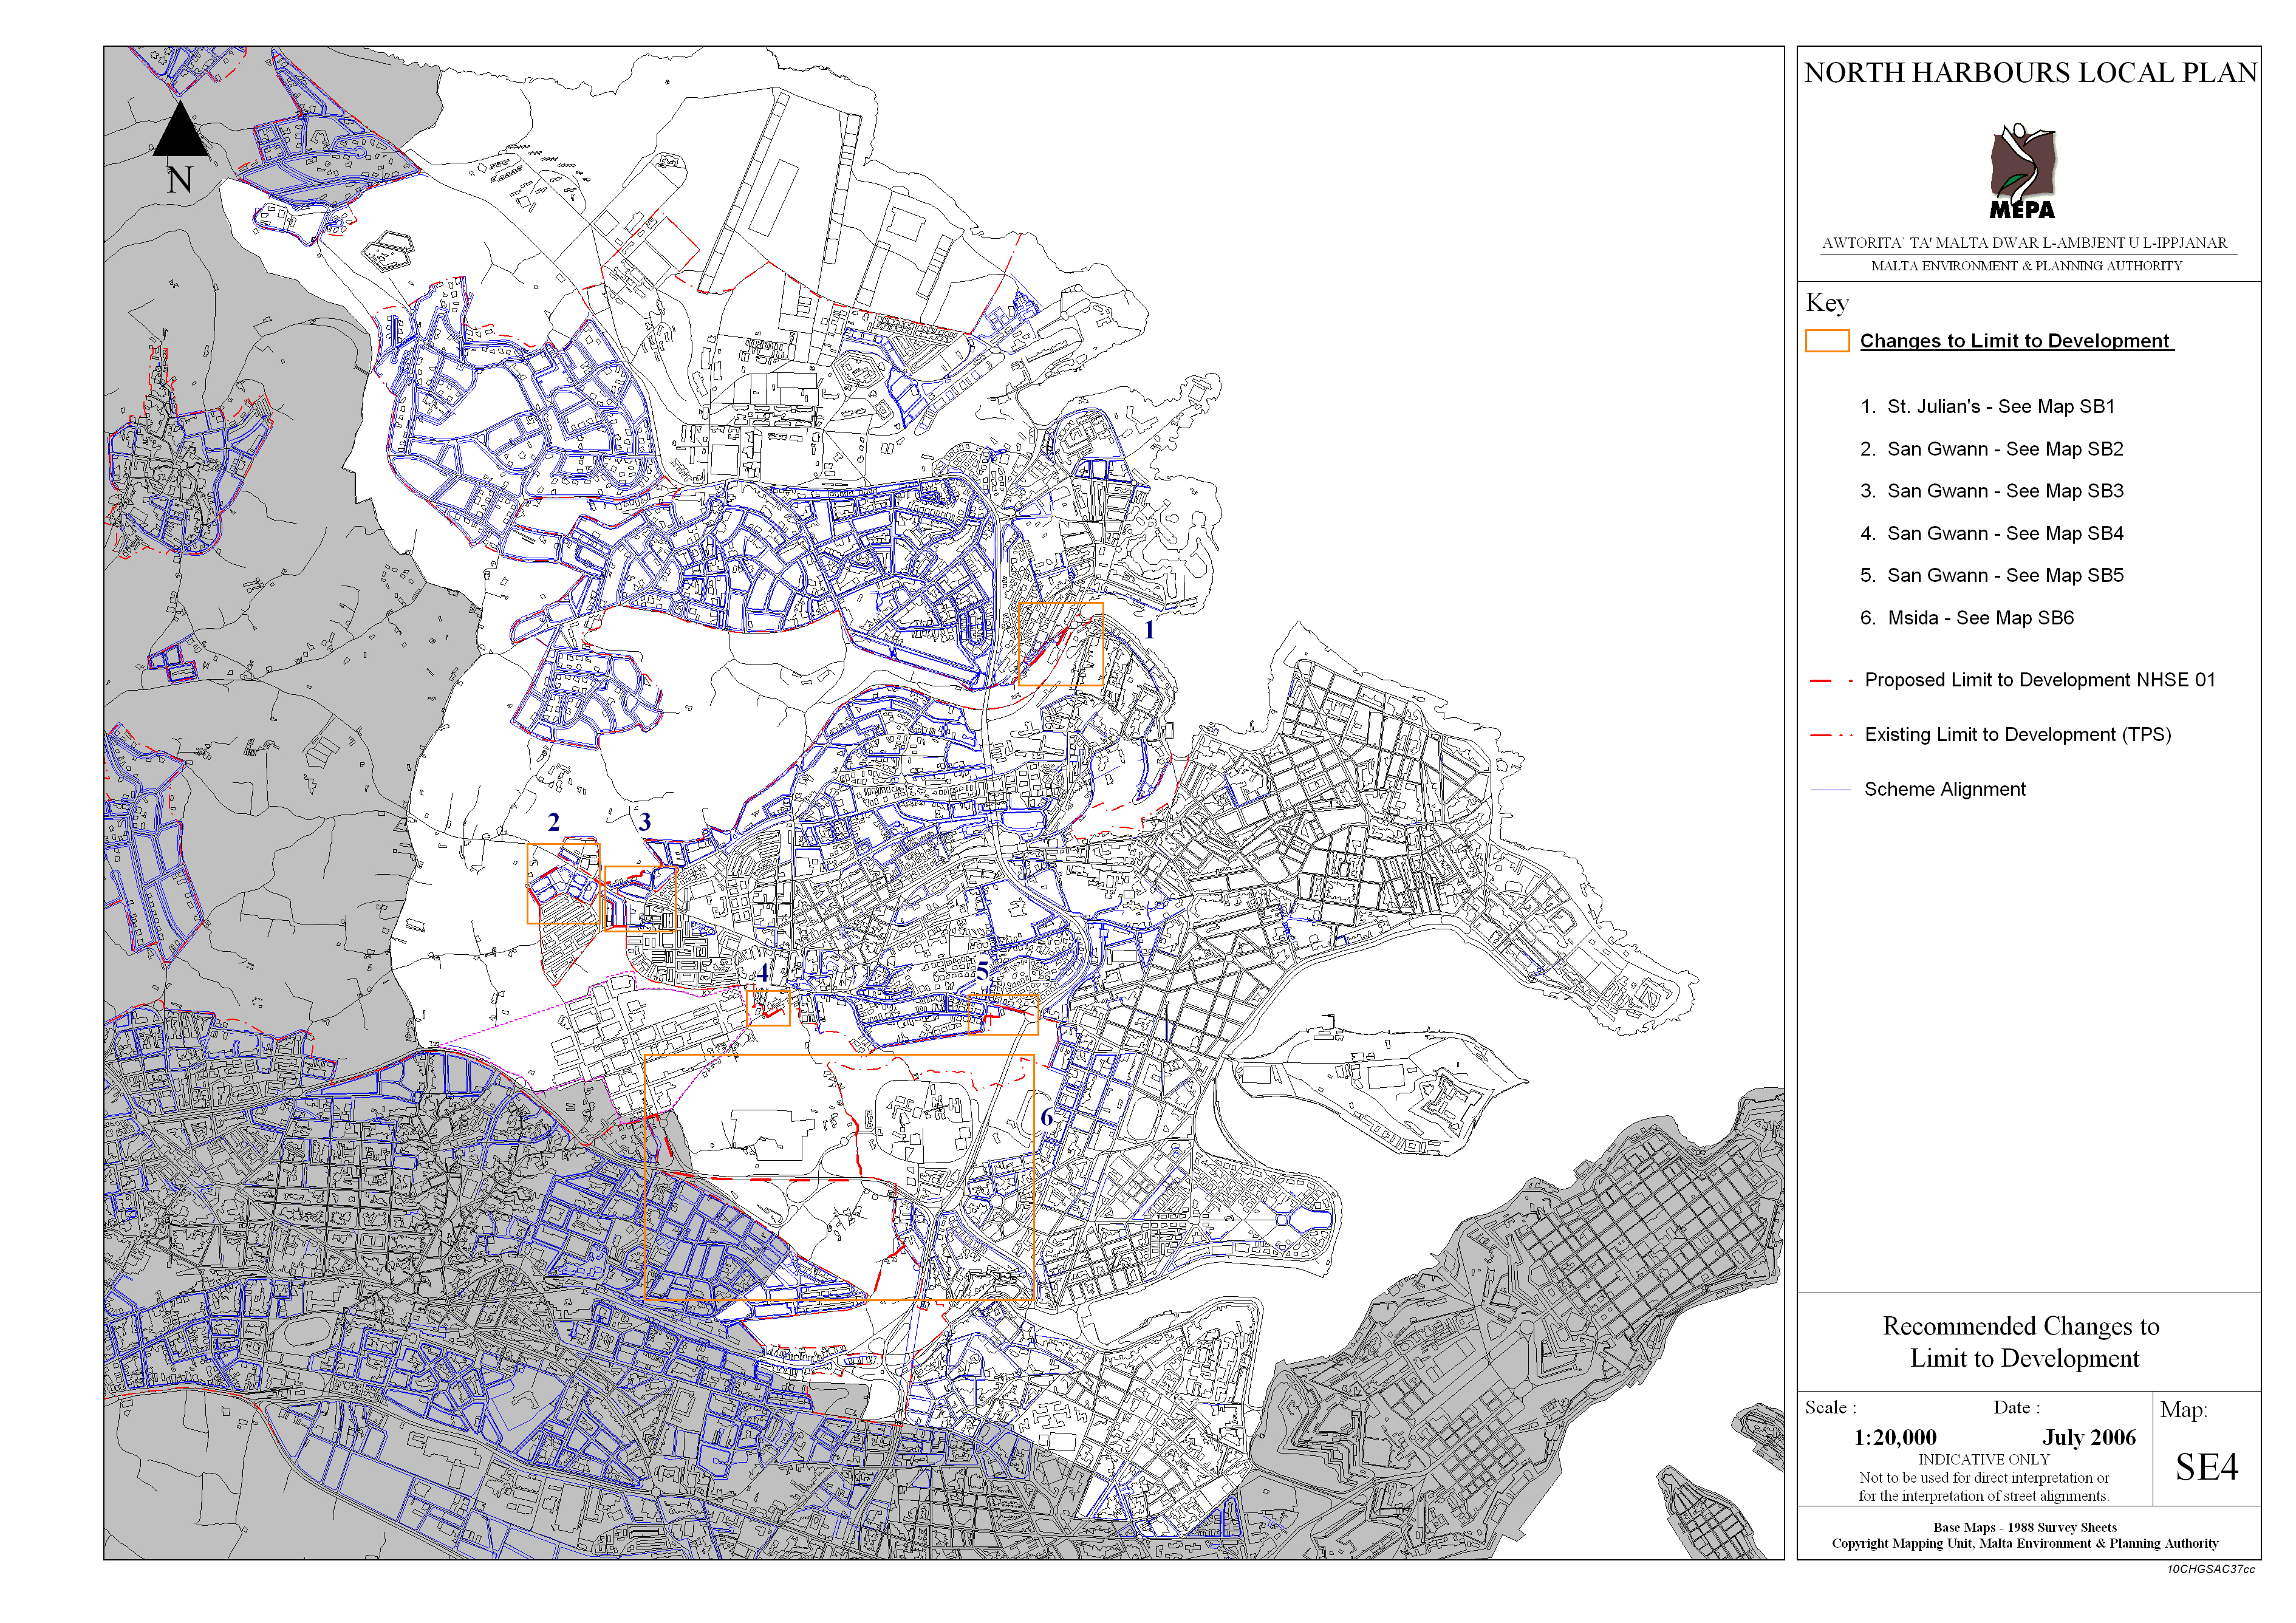The width and height of the screenshot is (2296, 1623).
Task: Click 'MALTA ENVIRONMENT & PLANNING AUTHORITY' text
Action: (x=2026, y=266)
